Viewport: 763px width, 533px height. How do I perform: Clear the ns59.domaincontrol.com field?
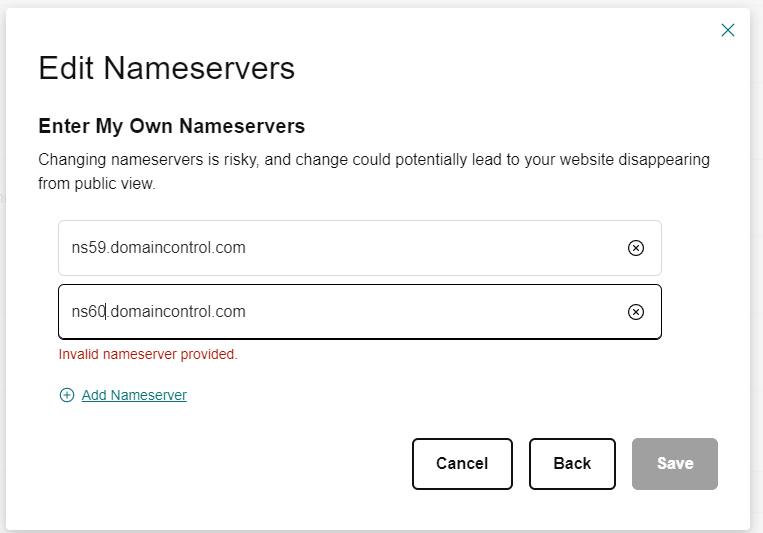click(x=635, y=248)
